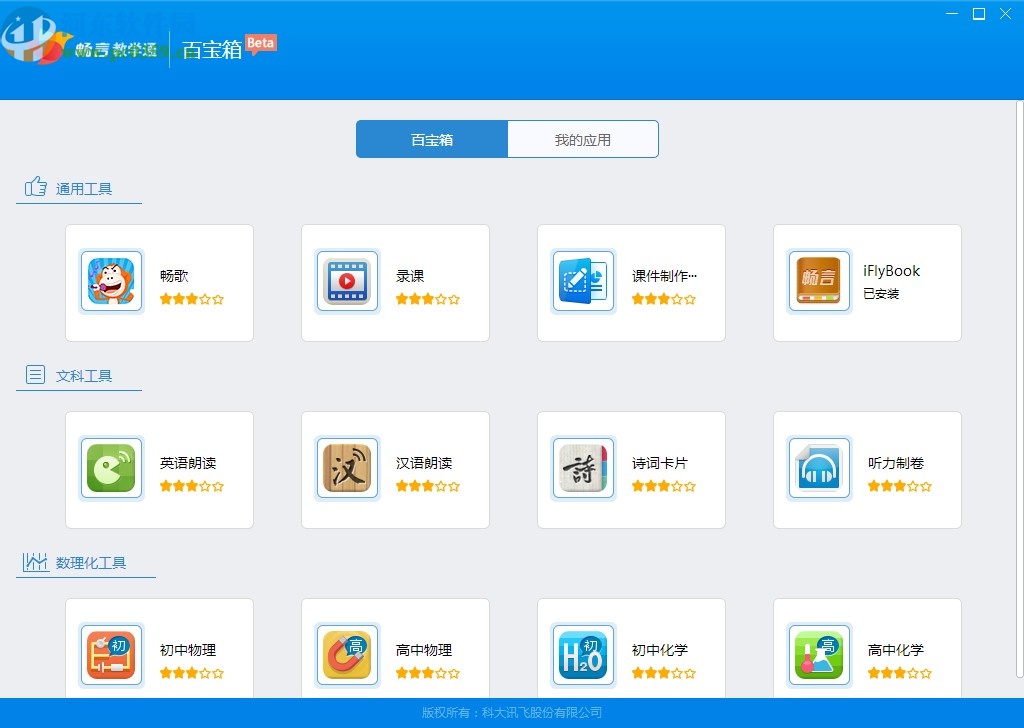Screen dimensions: 1024x728
Task: Click the 已安装 status label
Action: click(x=881, y=294)
